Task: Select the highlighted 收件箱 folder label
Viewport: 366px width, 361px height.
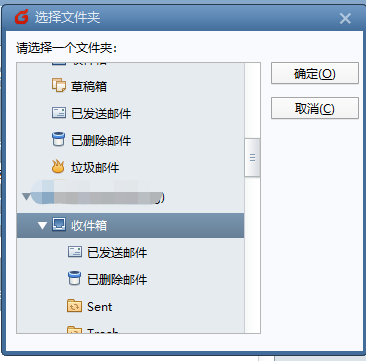Action: 89,226
